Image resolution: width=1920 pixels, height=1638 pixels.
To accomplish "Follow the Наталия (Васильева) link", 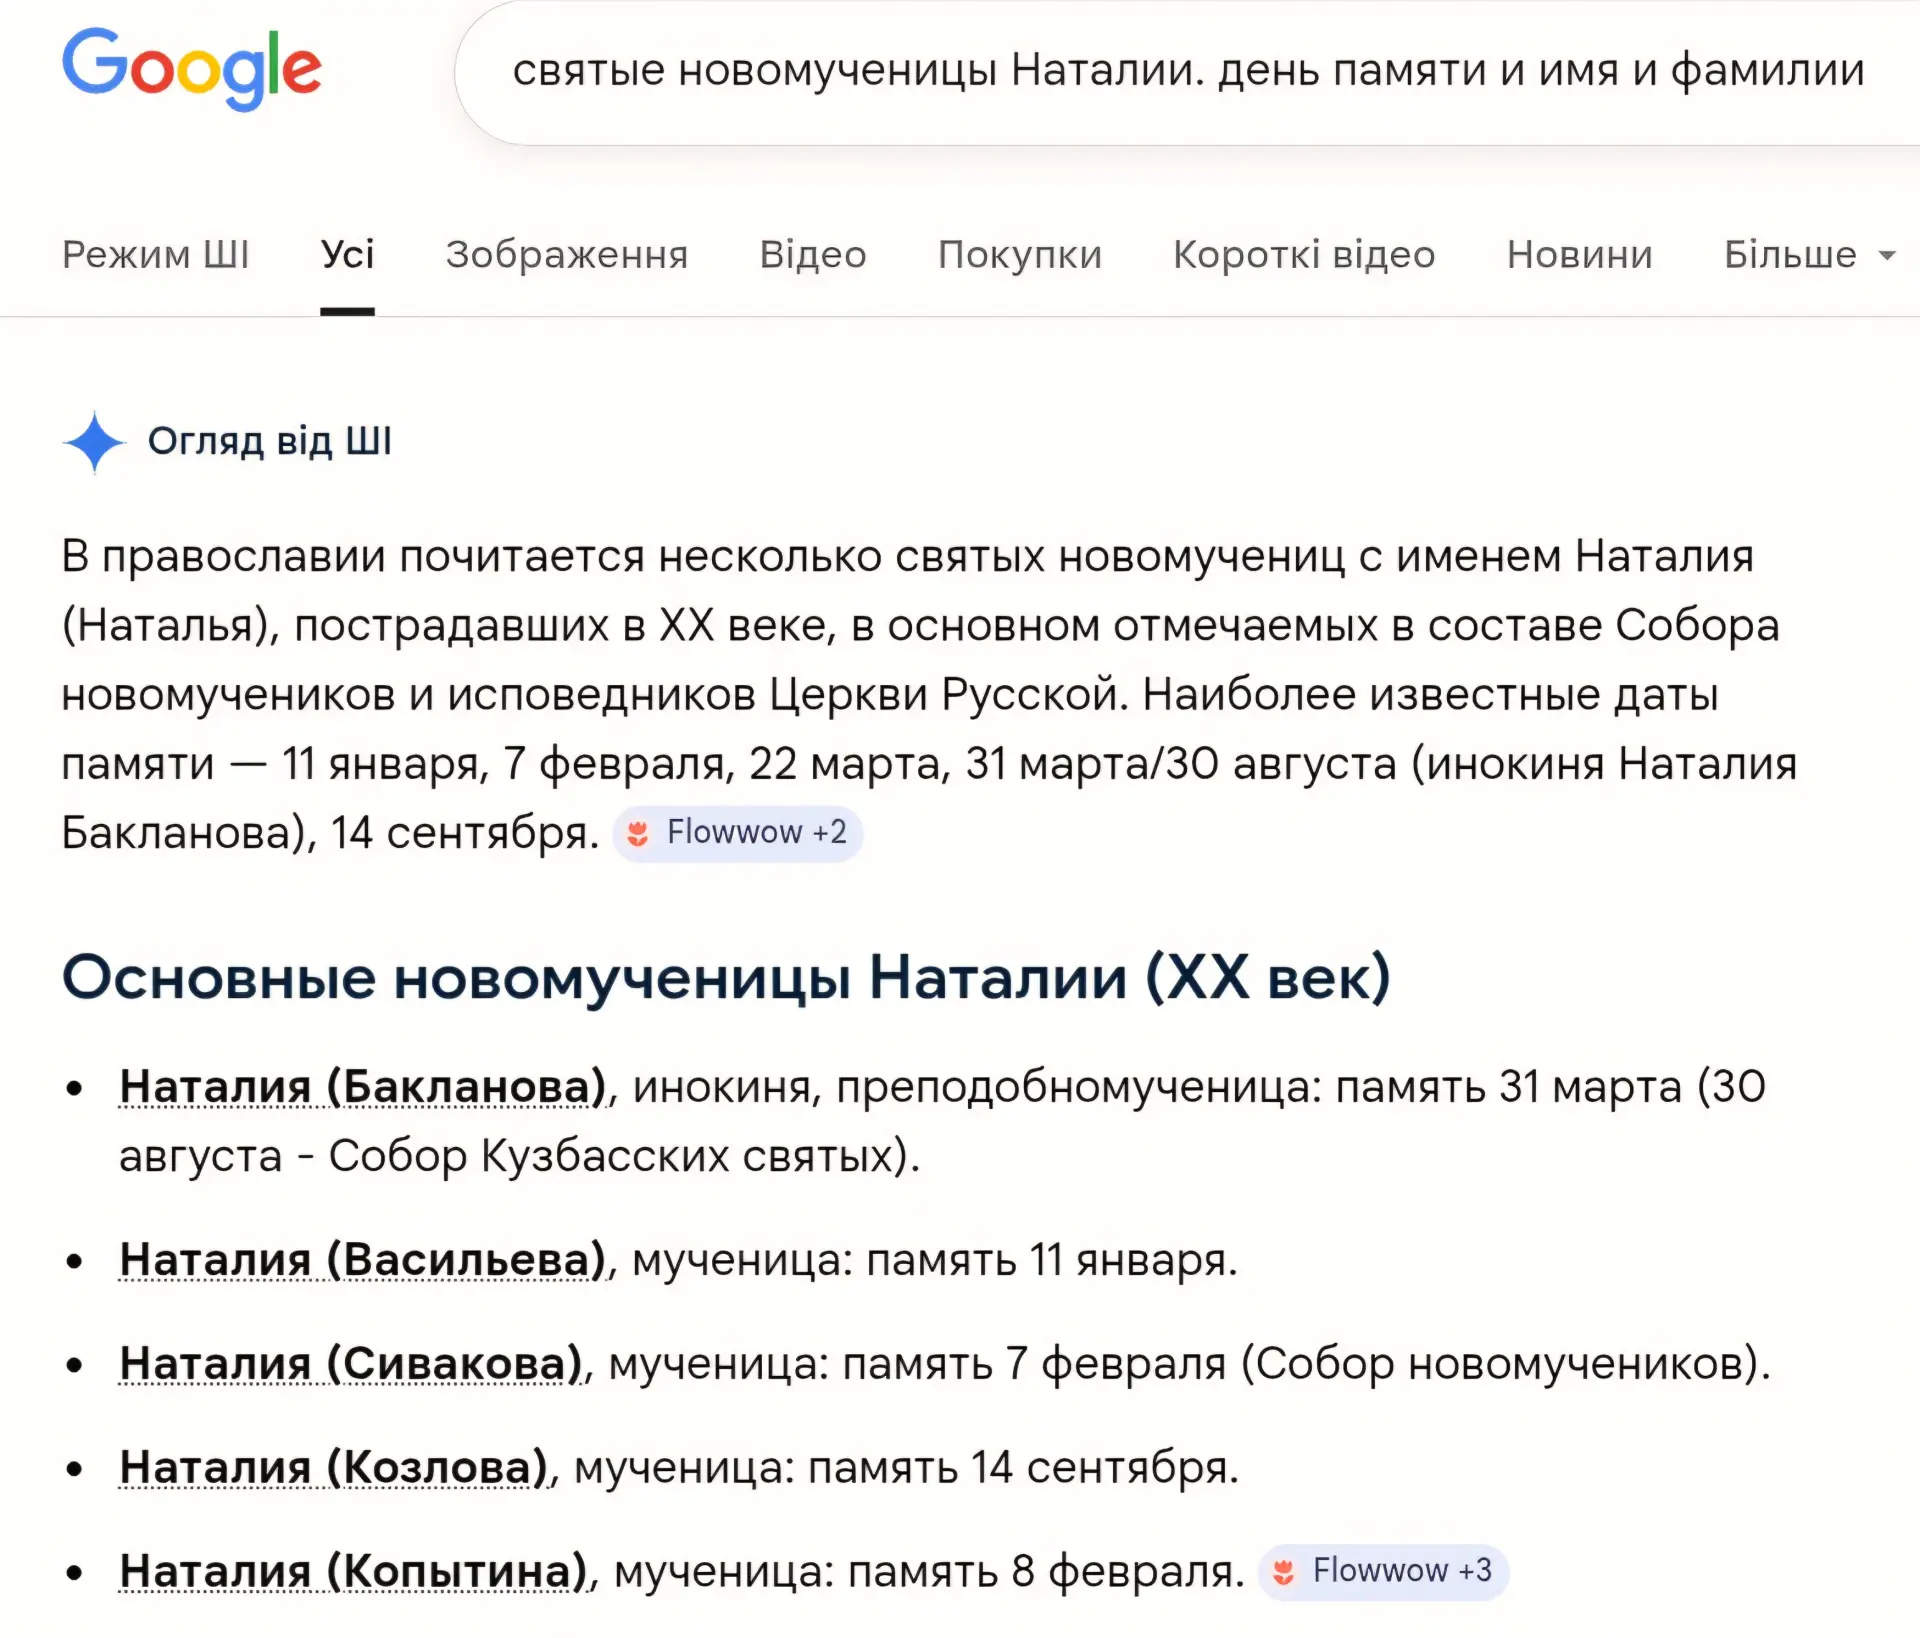I will click(363, 1260).
